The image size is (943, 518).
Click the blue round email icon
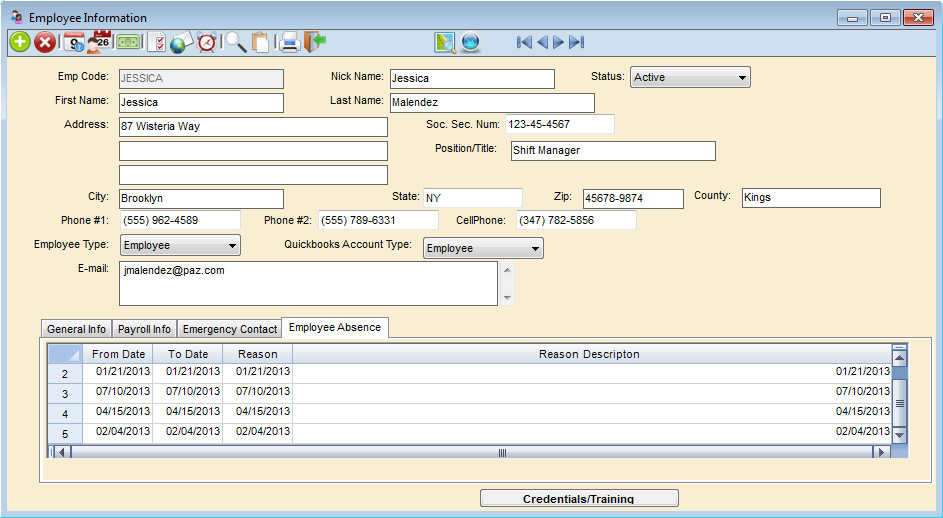pyautogui.click(x=471, y=42)
